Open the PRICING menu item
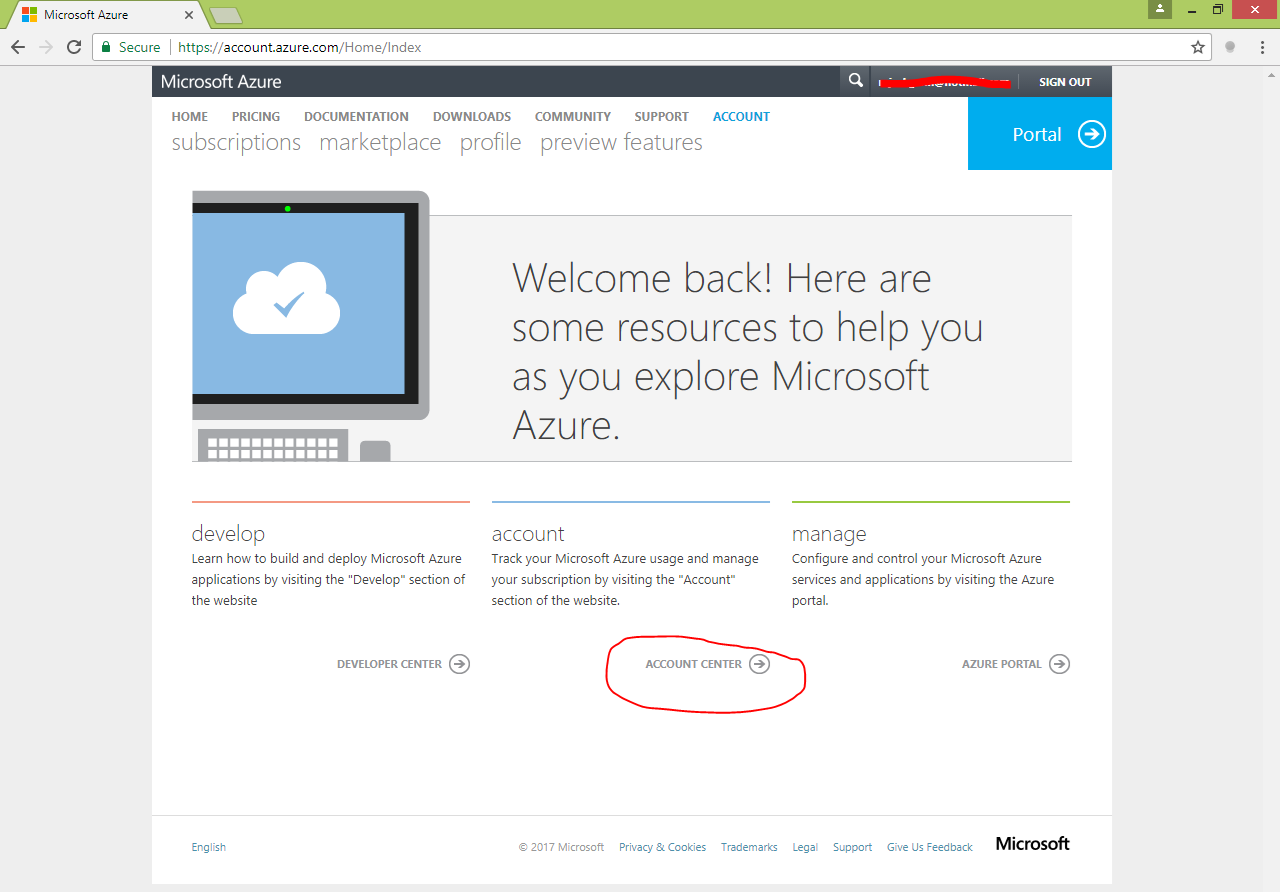Viewport: 1280px width, 892px height. pos(255,116)
